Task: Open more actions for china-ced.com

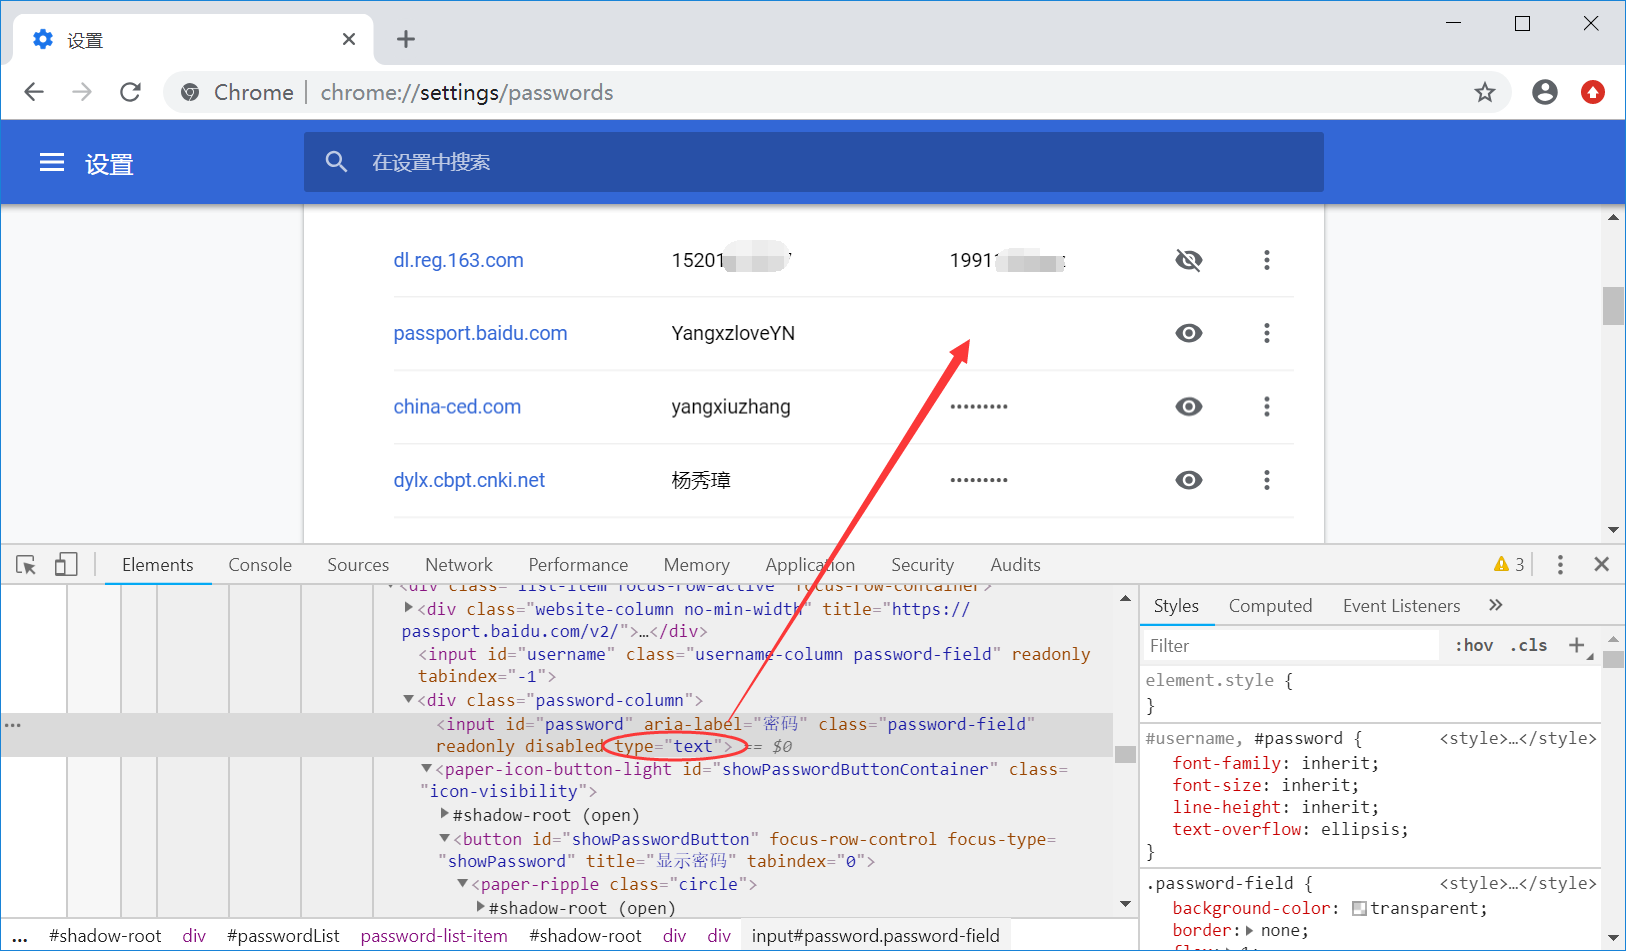Action: 1267,406
